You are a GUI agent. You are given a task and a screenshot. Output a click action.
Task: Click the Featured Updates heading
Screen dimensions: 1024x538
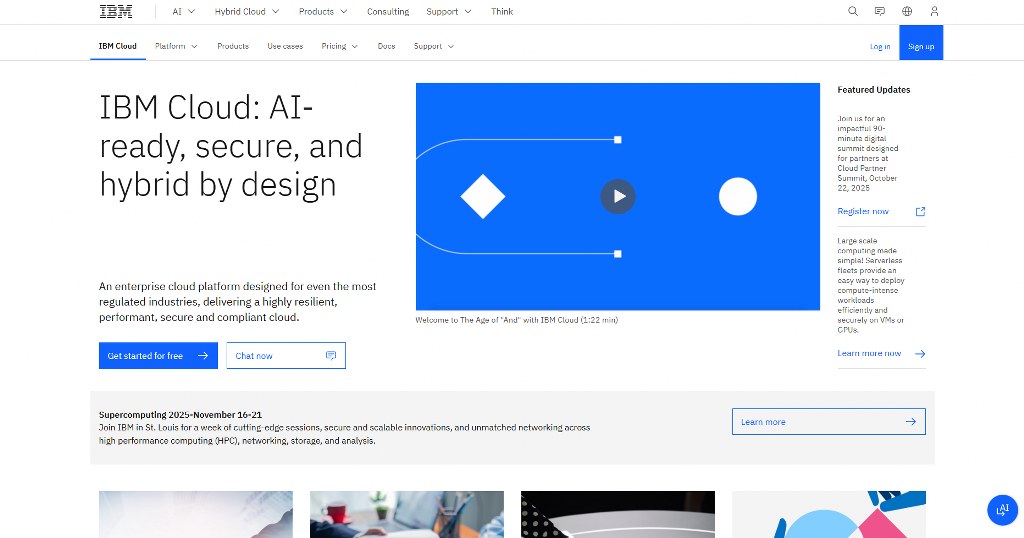click(874, 90)
